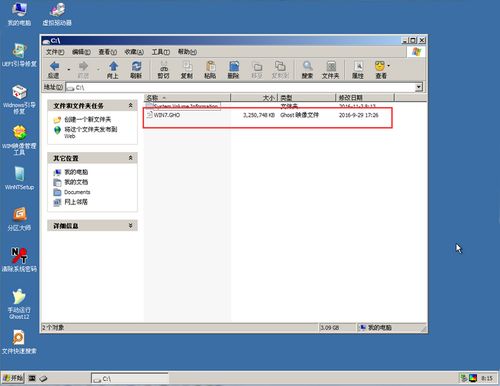Click the Delete toolbar icon
The height and width of the screenshot is (386, 500).
(234, 70)
